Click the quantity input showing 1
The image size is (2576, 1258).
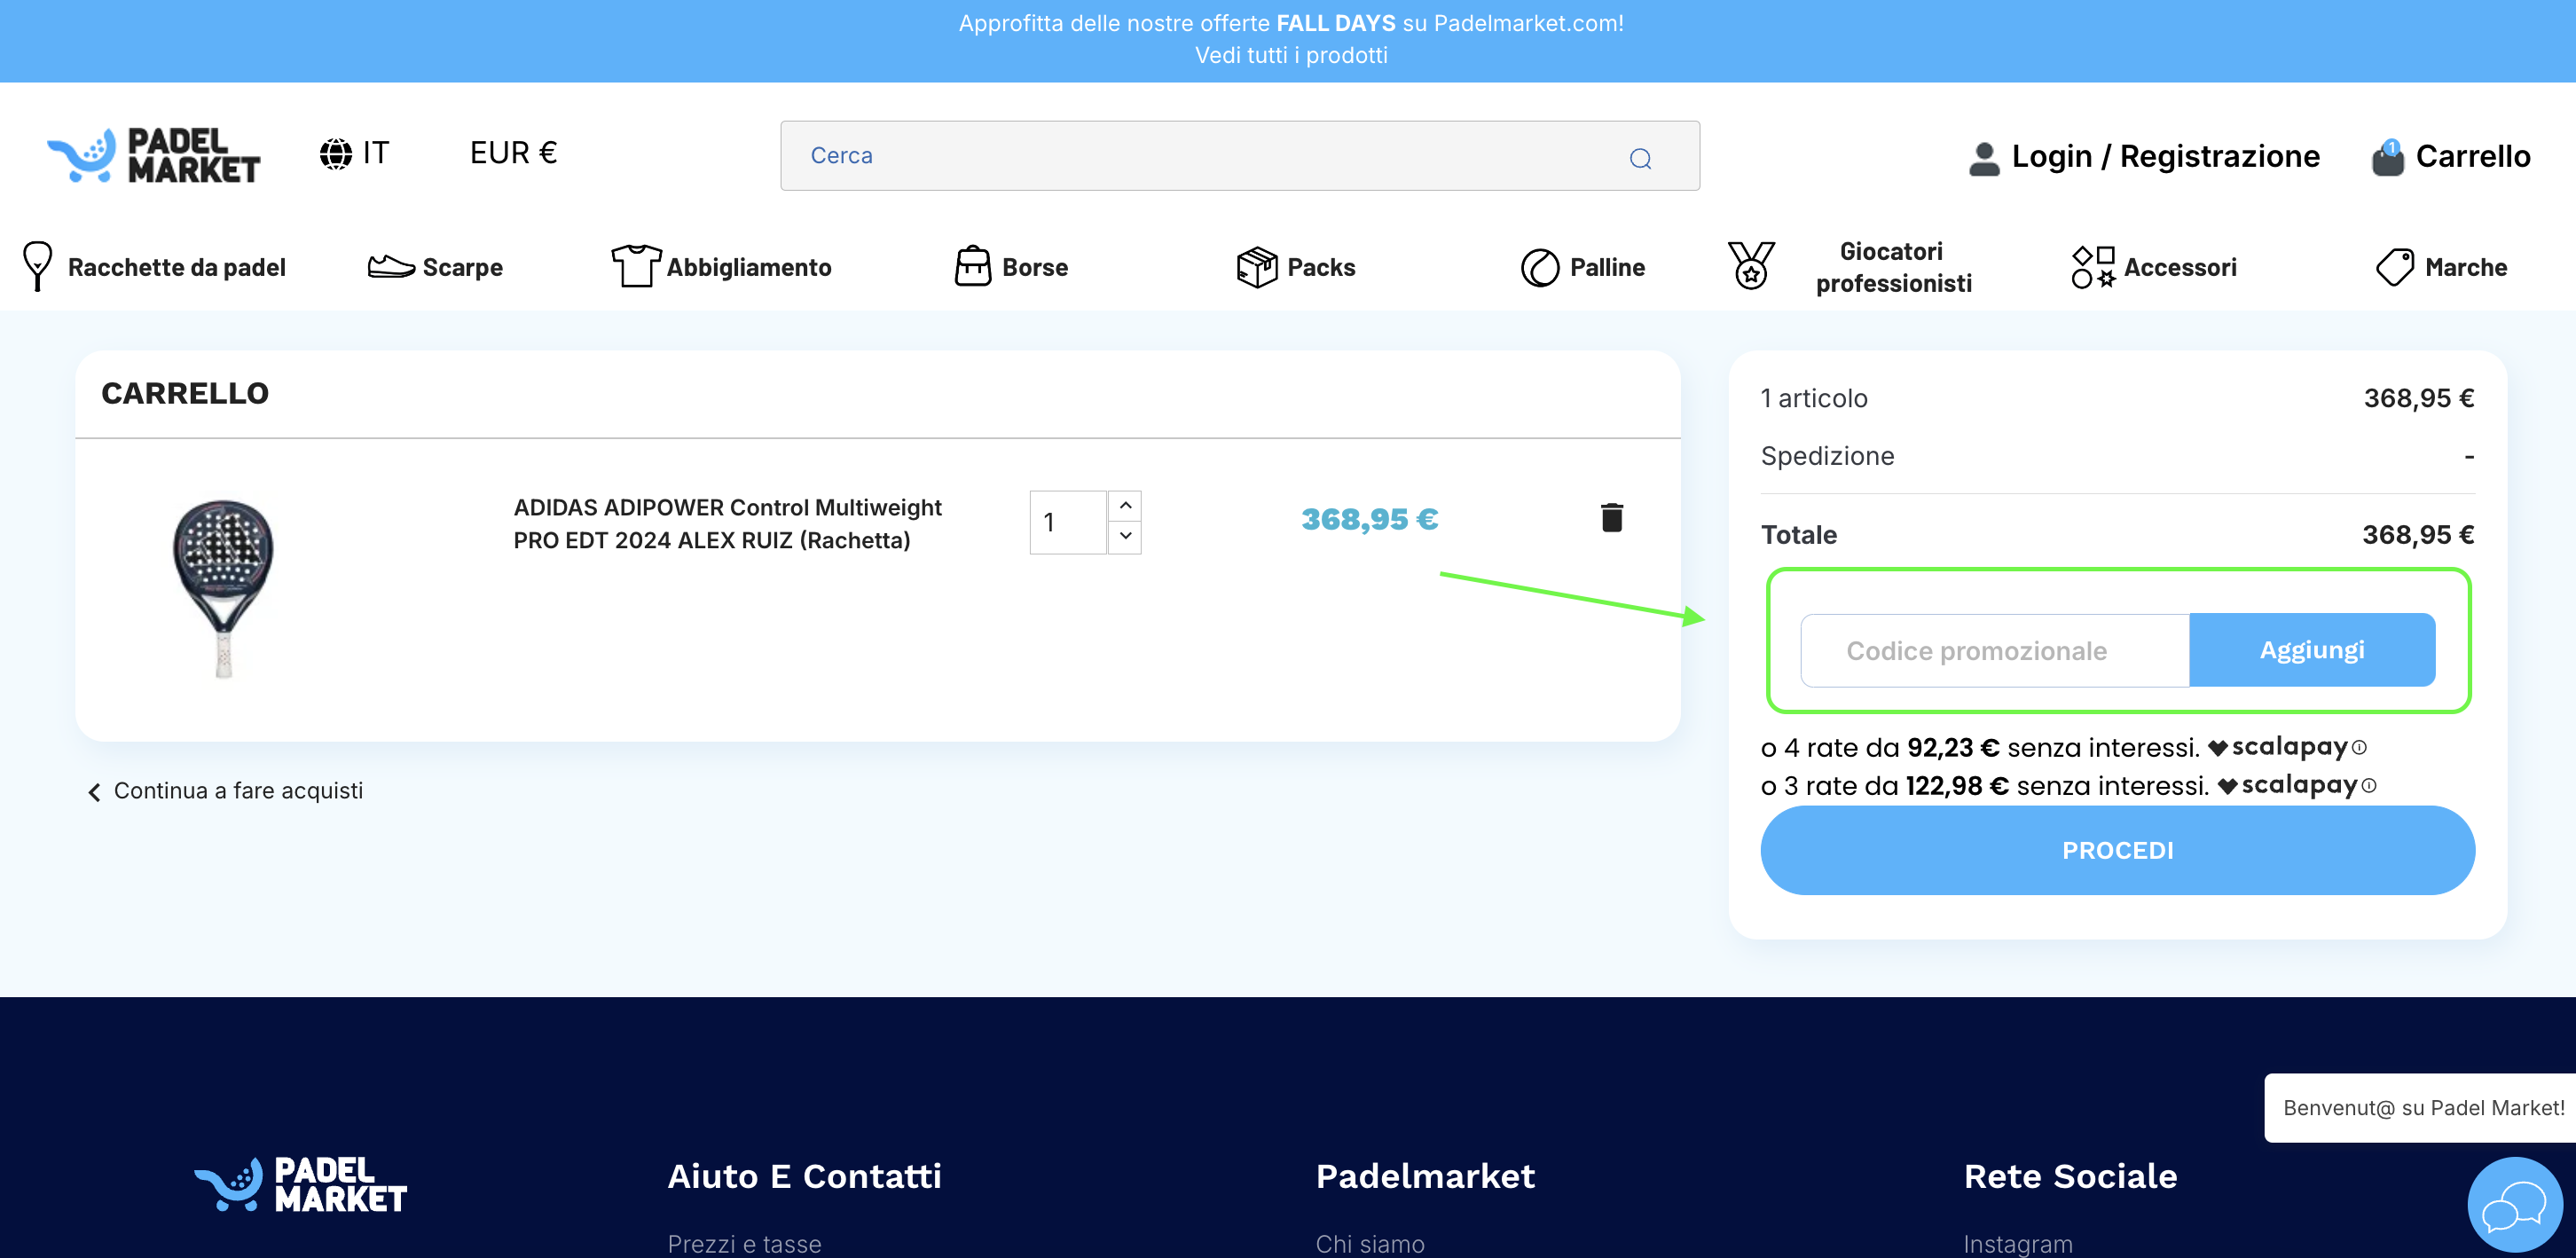1068,522
